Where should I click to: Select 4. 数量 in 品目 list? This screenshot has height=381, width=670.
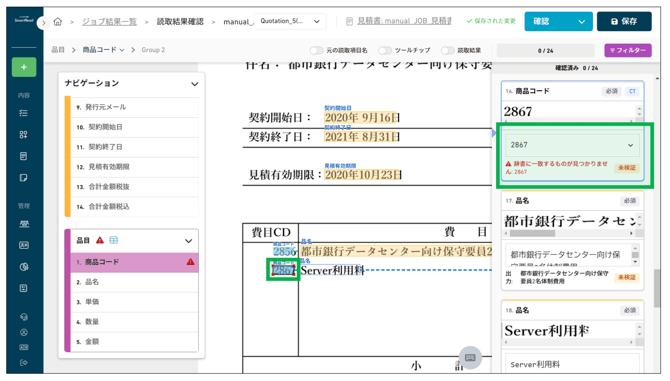(134, 322)
